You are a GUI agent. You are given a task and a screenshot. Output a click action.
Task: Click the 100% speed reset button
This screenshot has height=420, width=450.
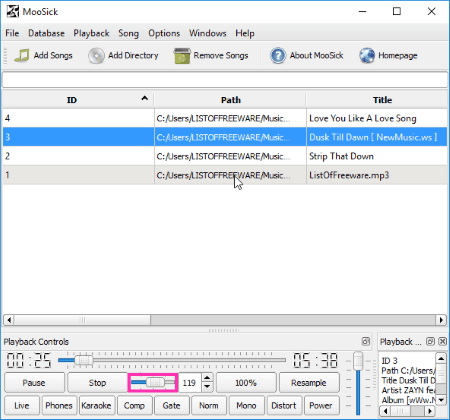pyautogui.click(x=246, y=383)
